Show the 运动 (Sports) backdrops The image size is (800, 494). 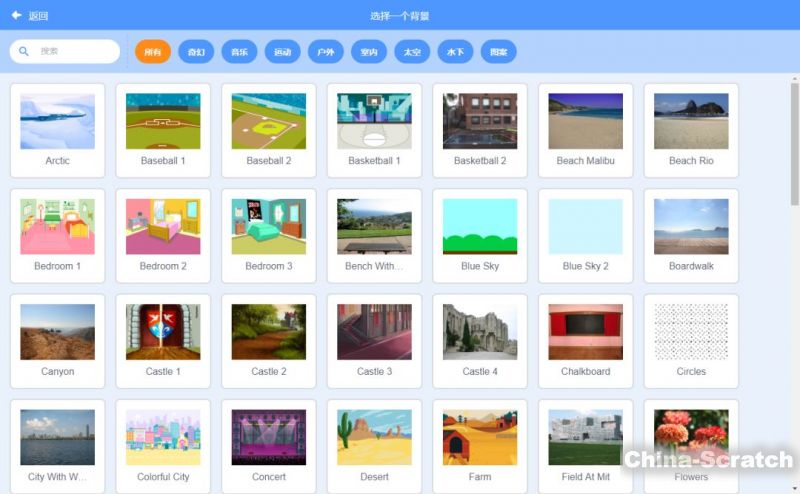[282, 52]
